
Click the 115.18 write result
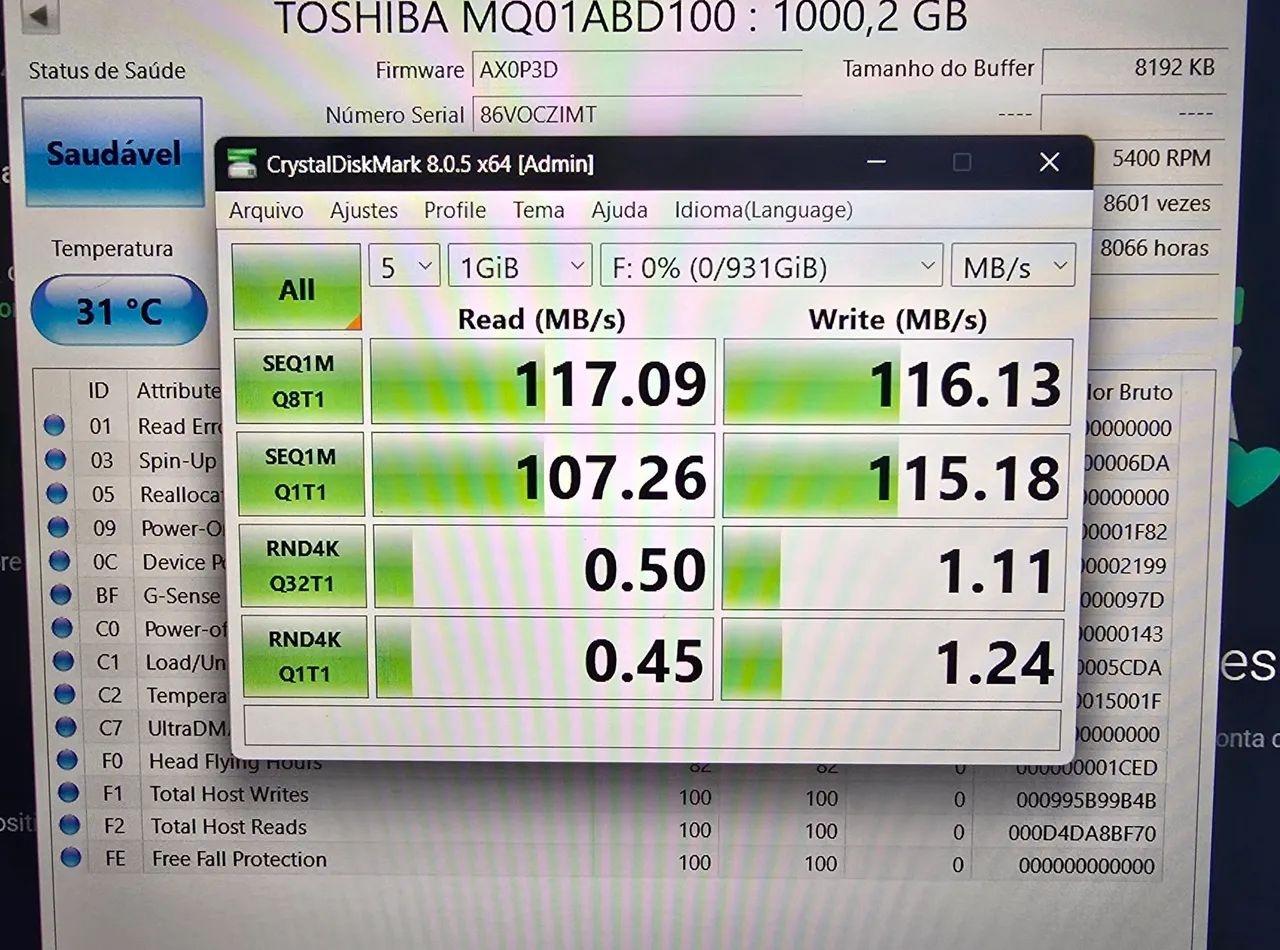pyautogui.click(x=896, y=476)
